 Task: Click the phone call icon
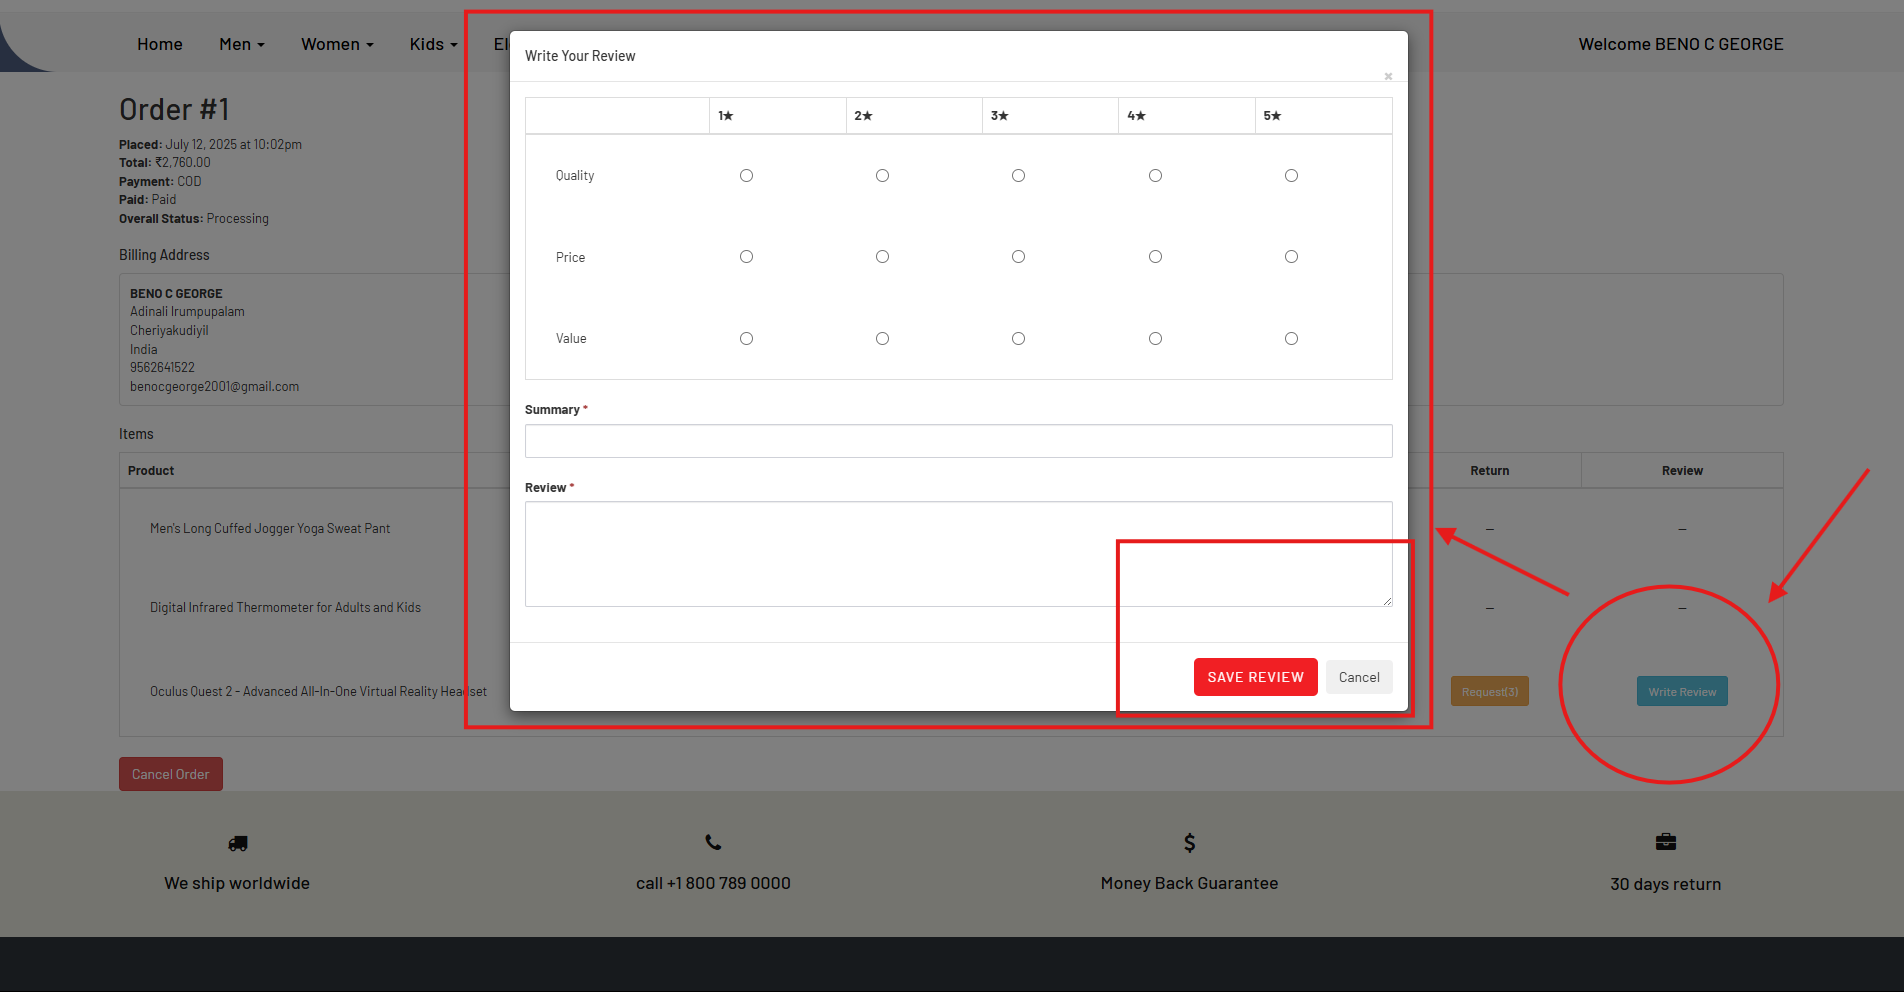(x=713, y=842)
